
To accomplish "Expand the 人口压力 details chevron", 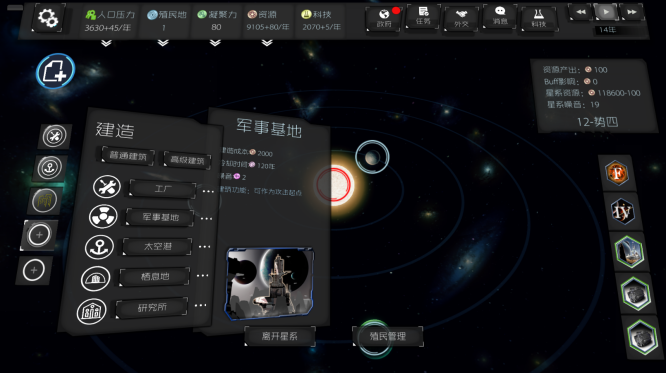I will (x=106, y=43).
